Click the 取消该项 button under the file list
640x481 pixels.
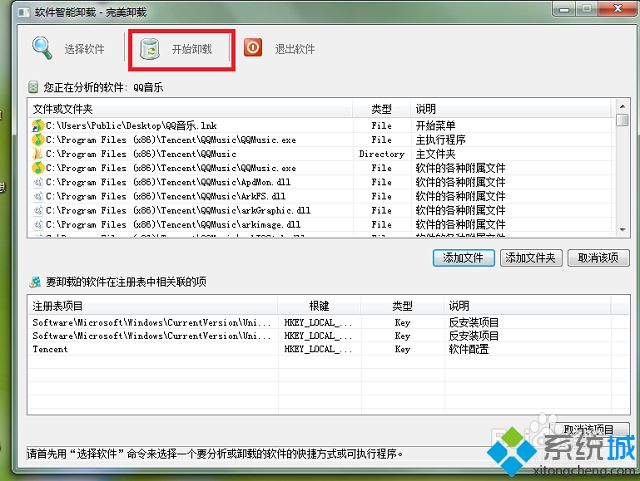coord(598,258)
